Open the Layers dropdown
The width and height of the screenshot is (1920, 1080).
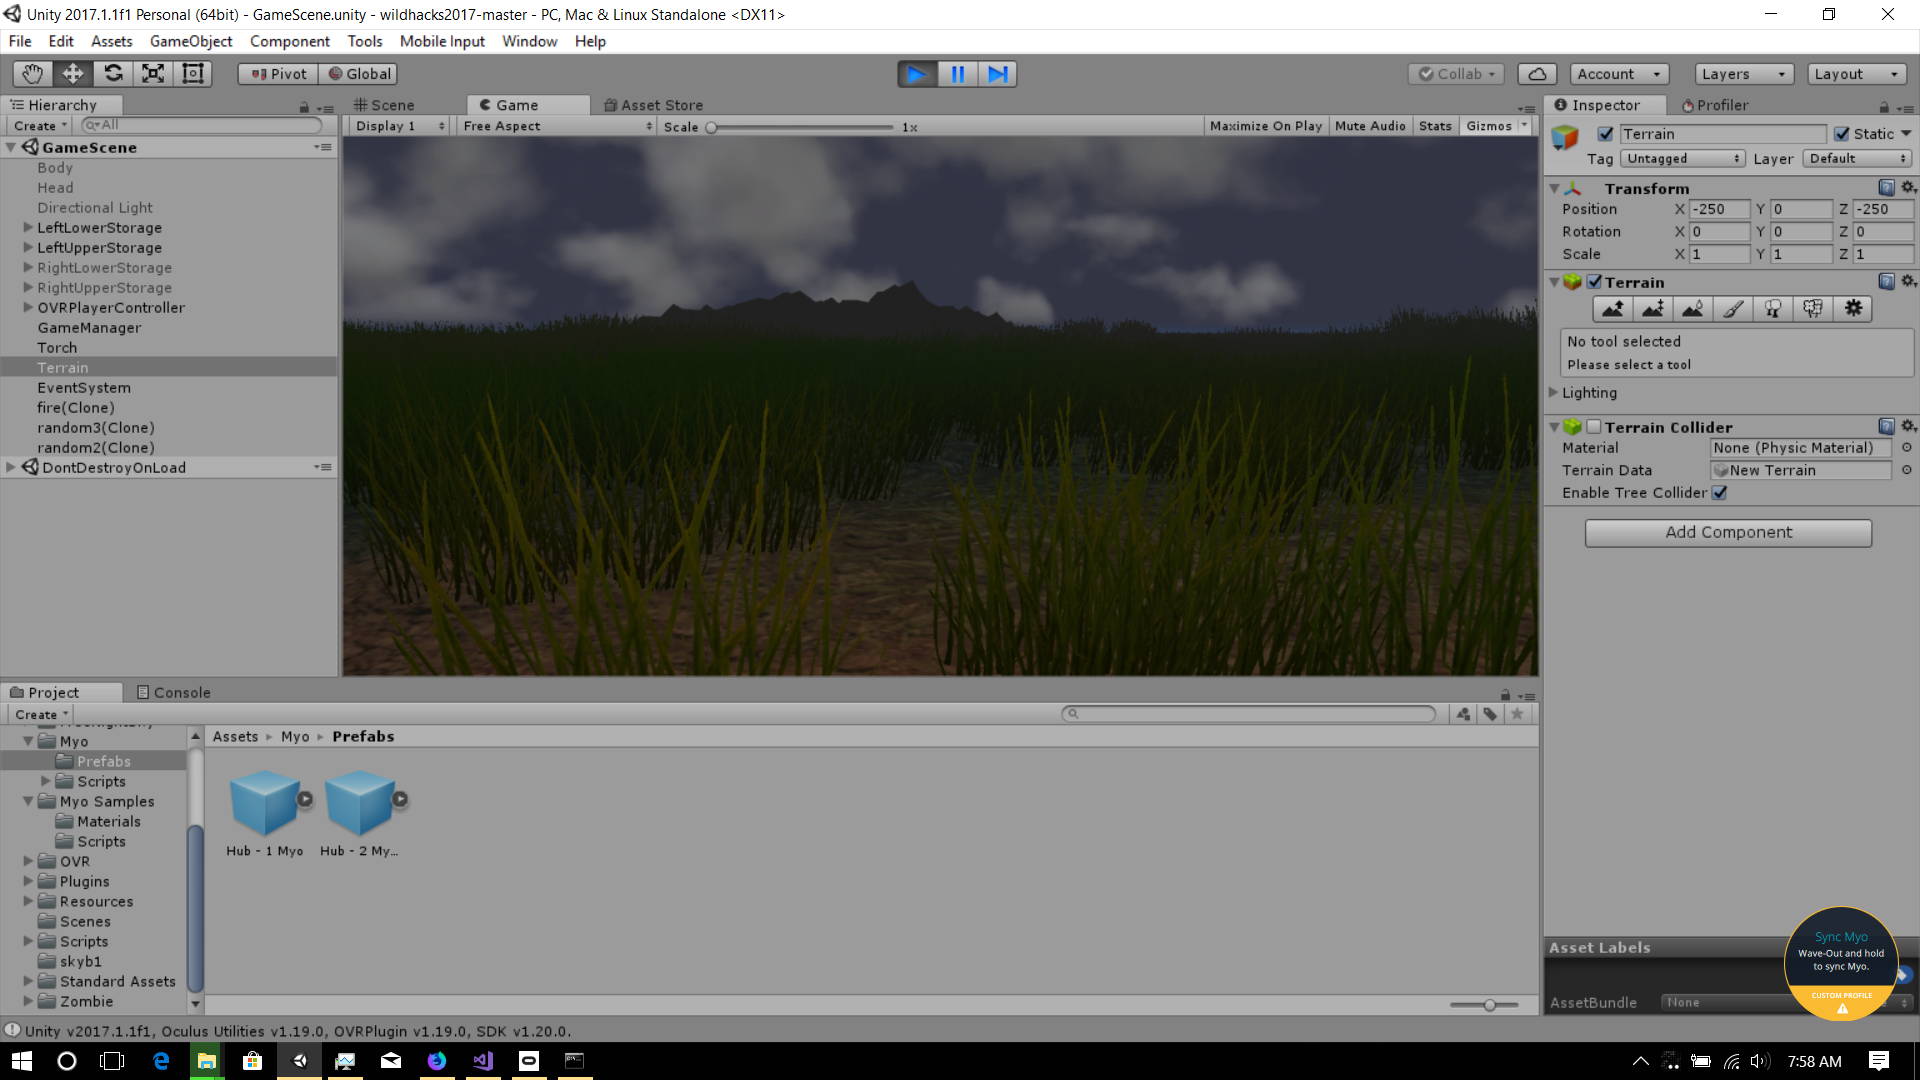click(1743, 74)
